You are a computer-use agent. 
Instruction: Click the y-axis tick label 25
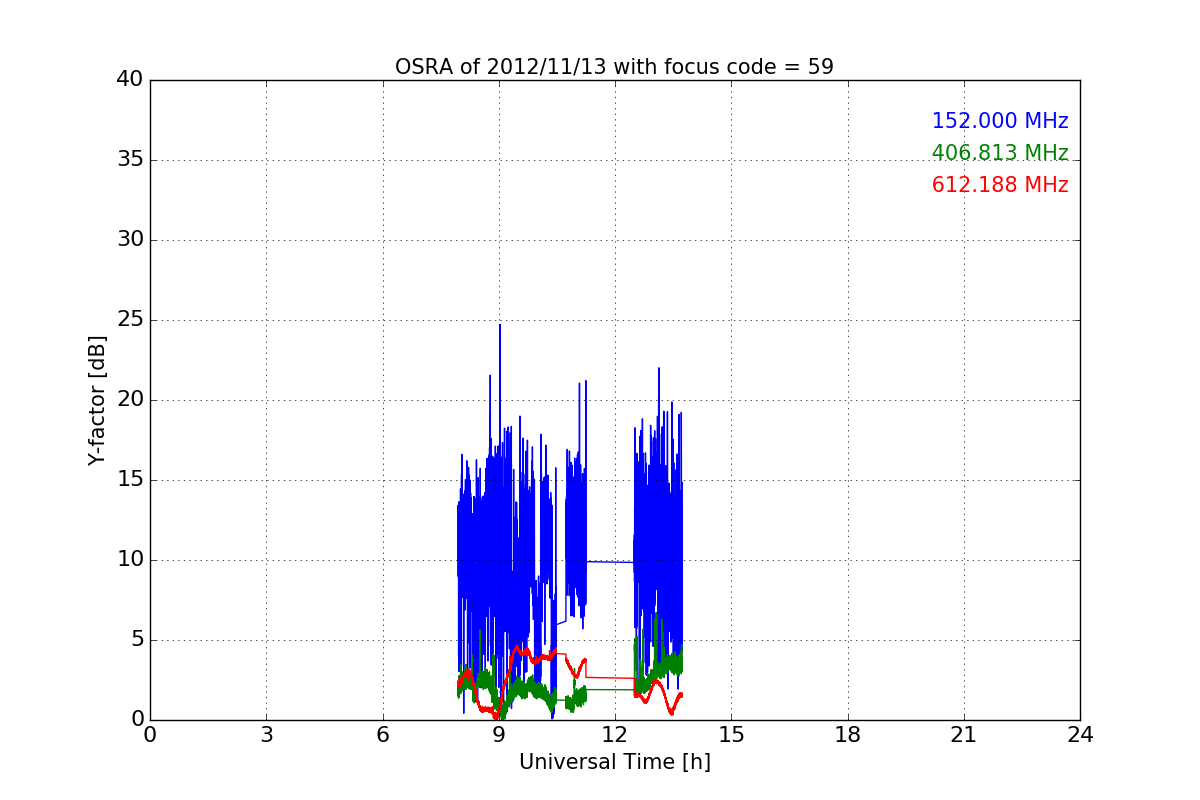click(130, 320)
